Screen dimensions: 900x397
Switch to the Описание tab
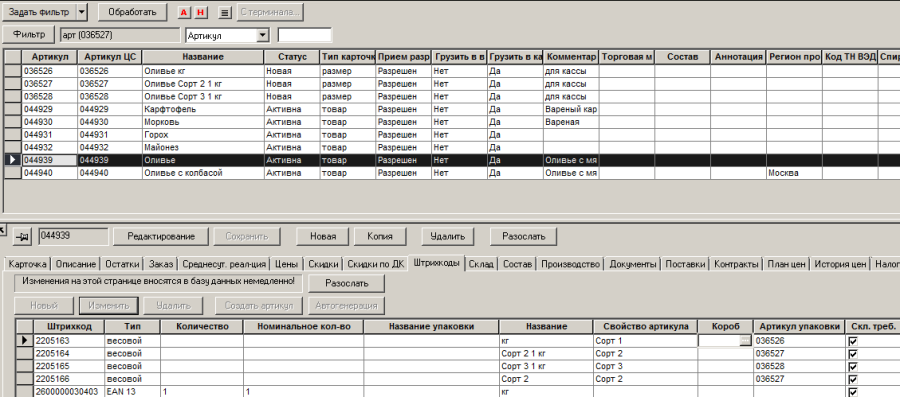coord(75,264)
